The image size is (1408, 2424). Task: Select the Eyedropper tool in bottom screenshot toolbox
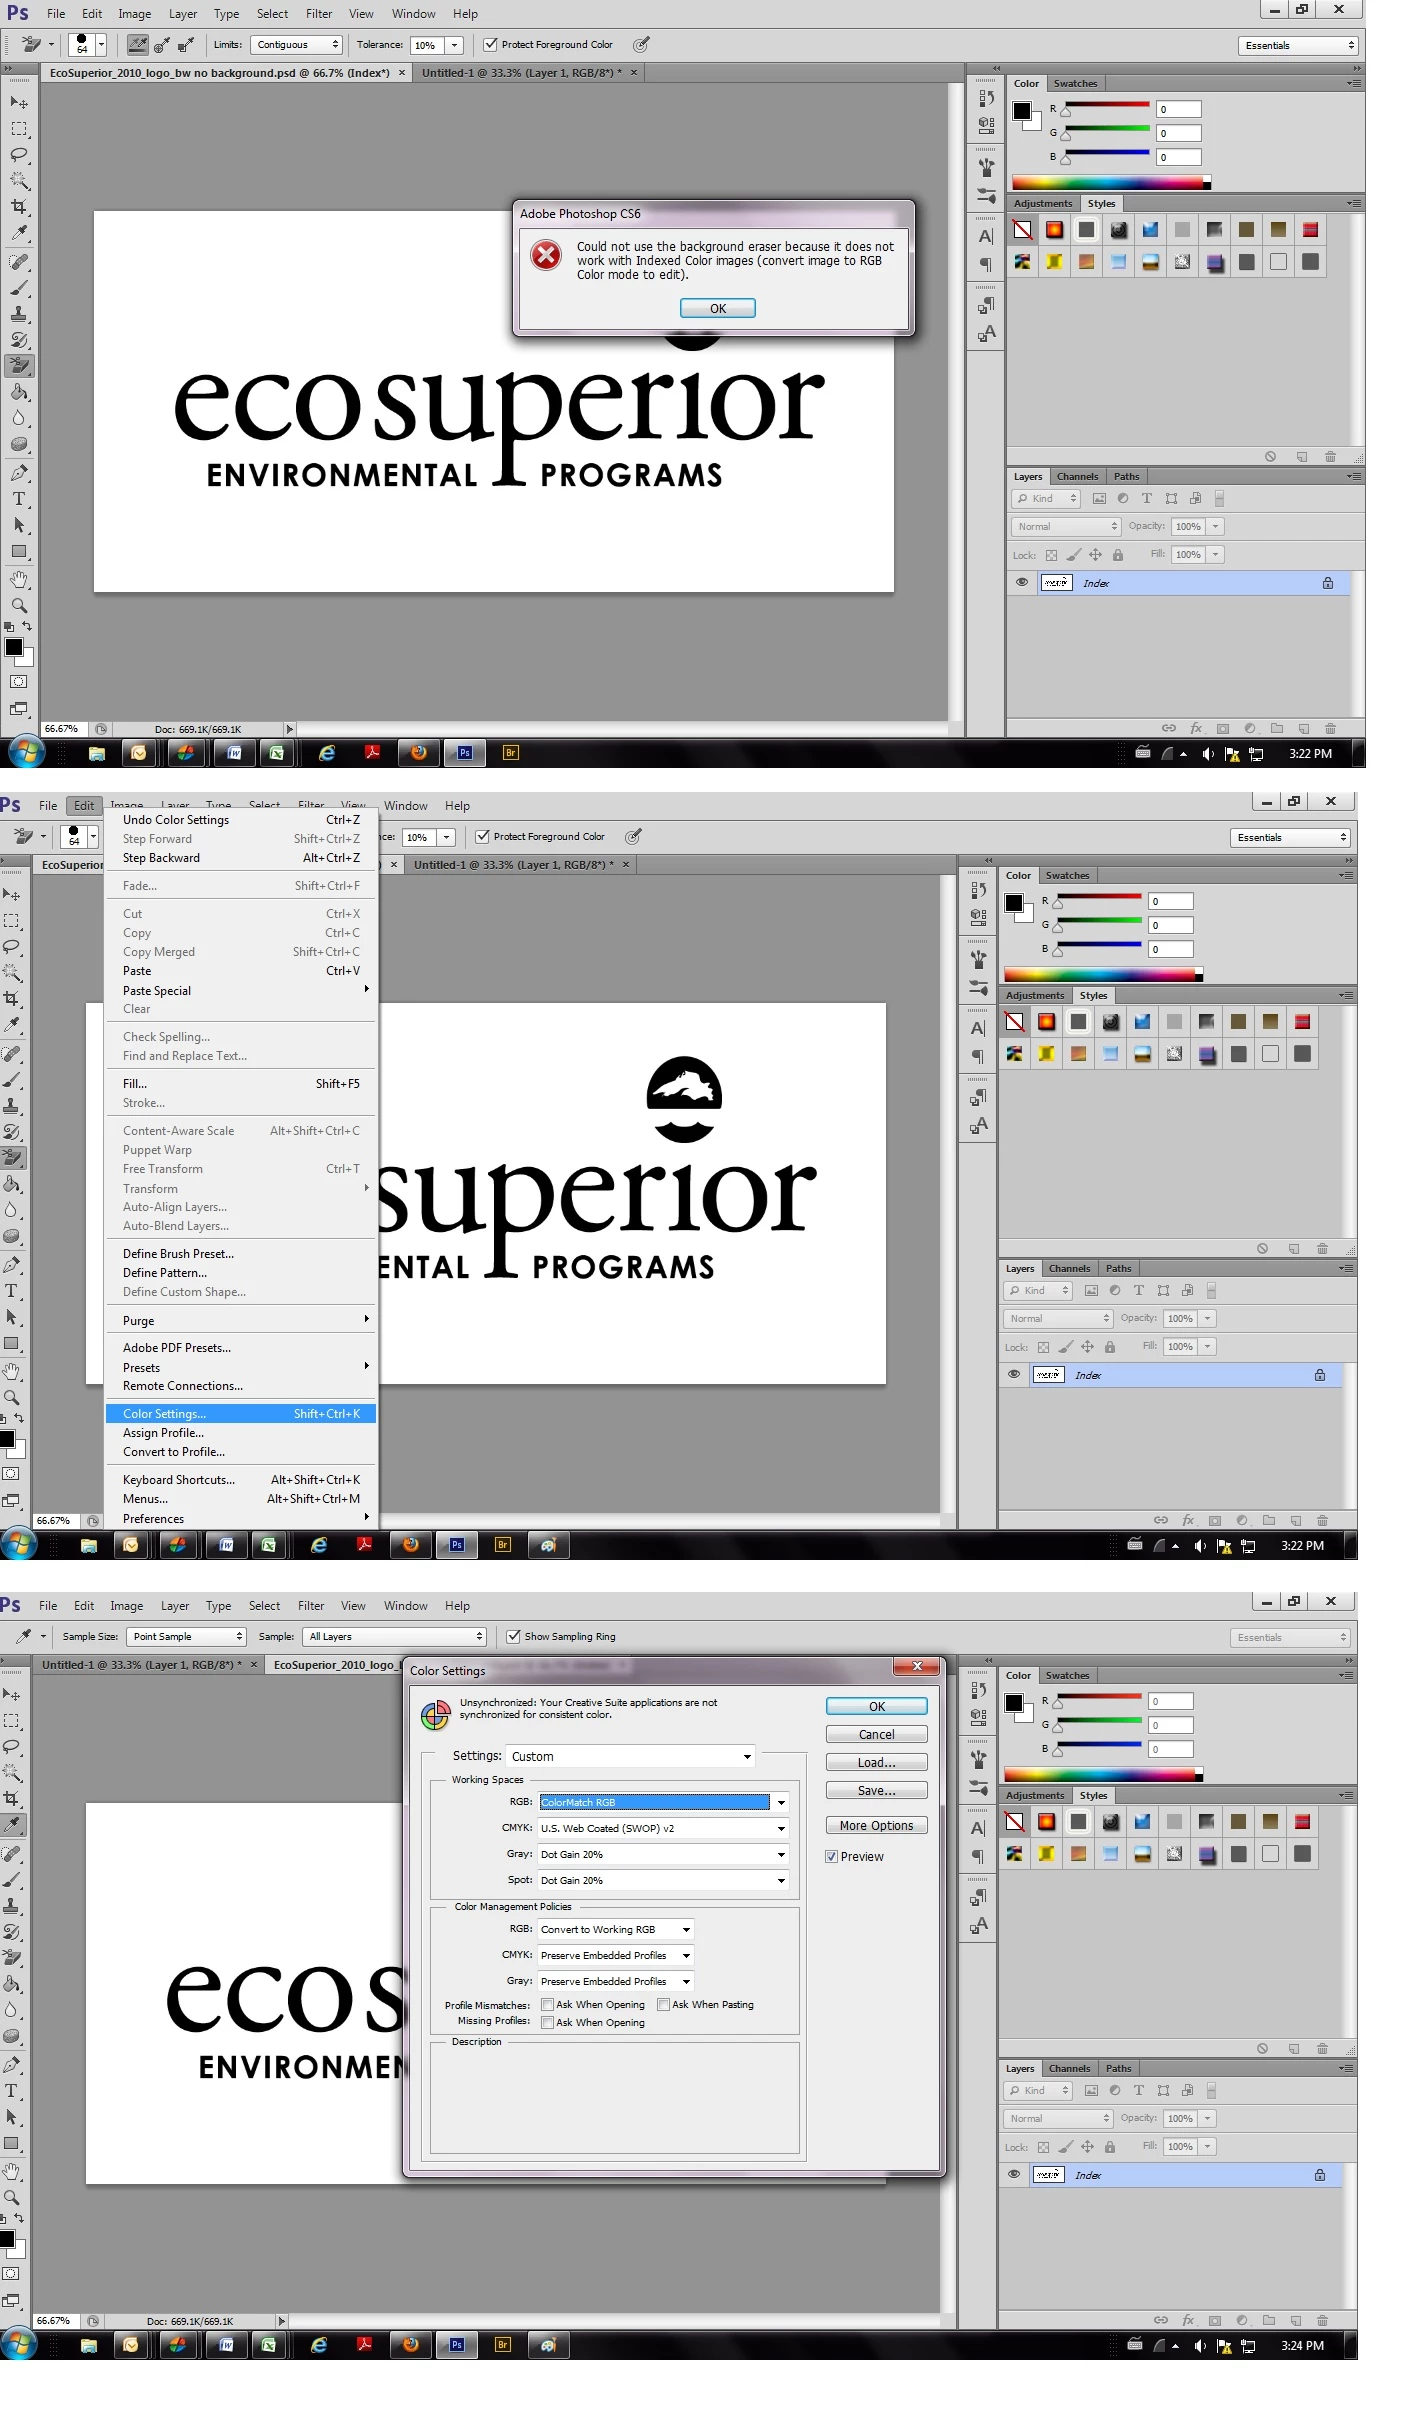(11, 1824)
